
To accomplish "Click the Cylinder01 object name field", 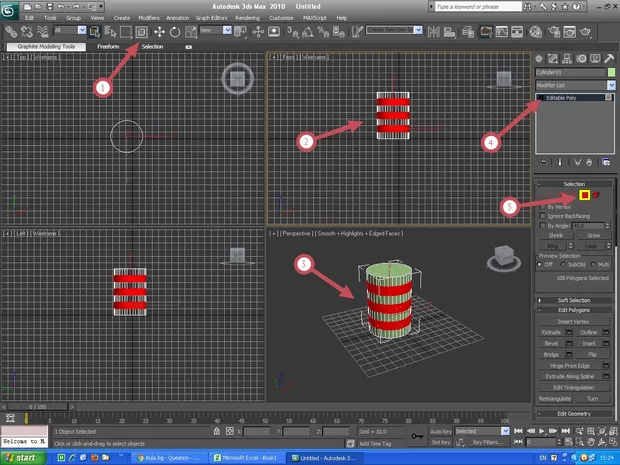I will click(568, 72).
